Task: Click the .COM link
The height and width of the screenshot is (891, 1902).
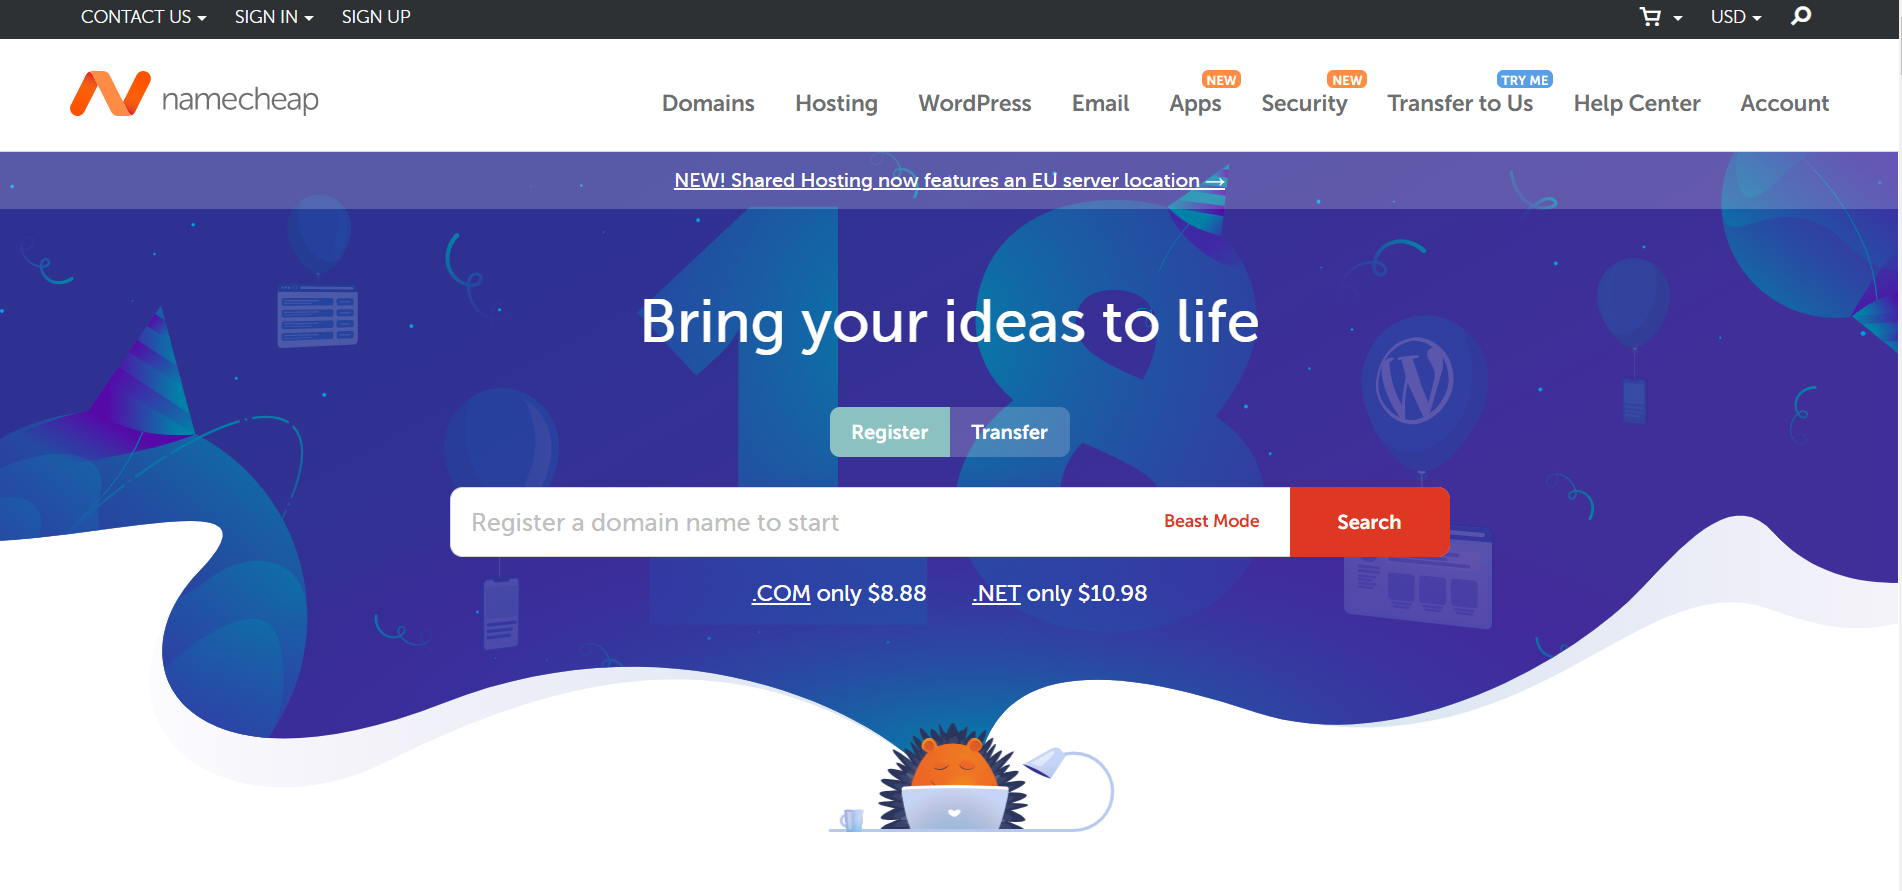Action: coord(781,593)
